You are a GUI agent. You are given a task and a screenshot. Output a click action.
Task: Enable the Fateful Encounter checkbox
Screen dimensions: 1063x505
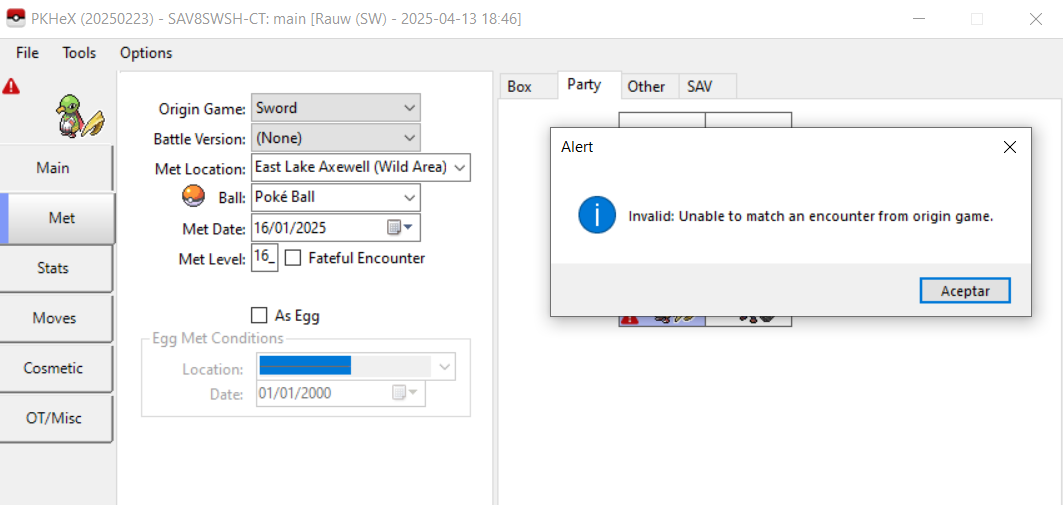(293, 258)
